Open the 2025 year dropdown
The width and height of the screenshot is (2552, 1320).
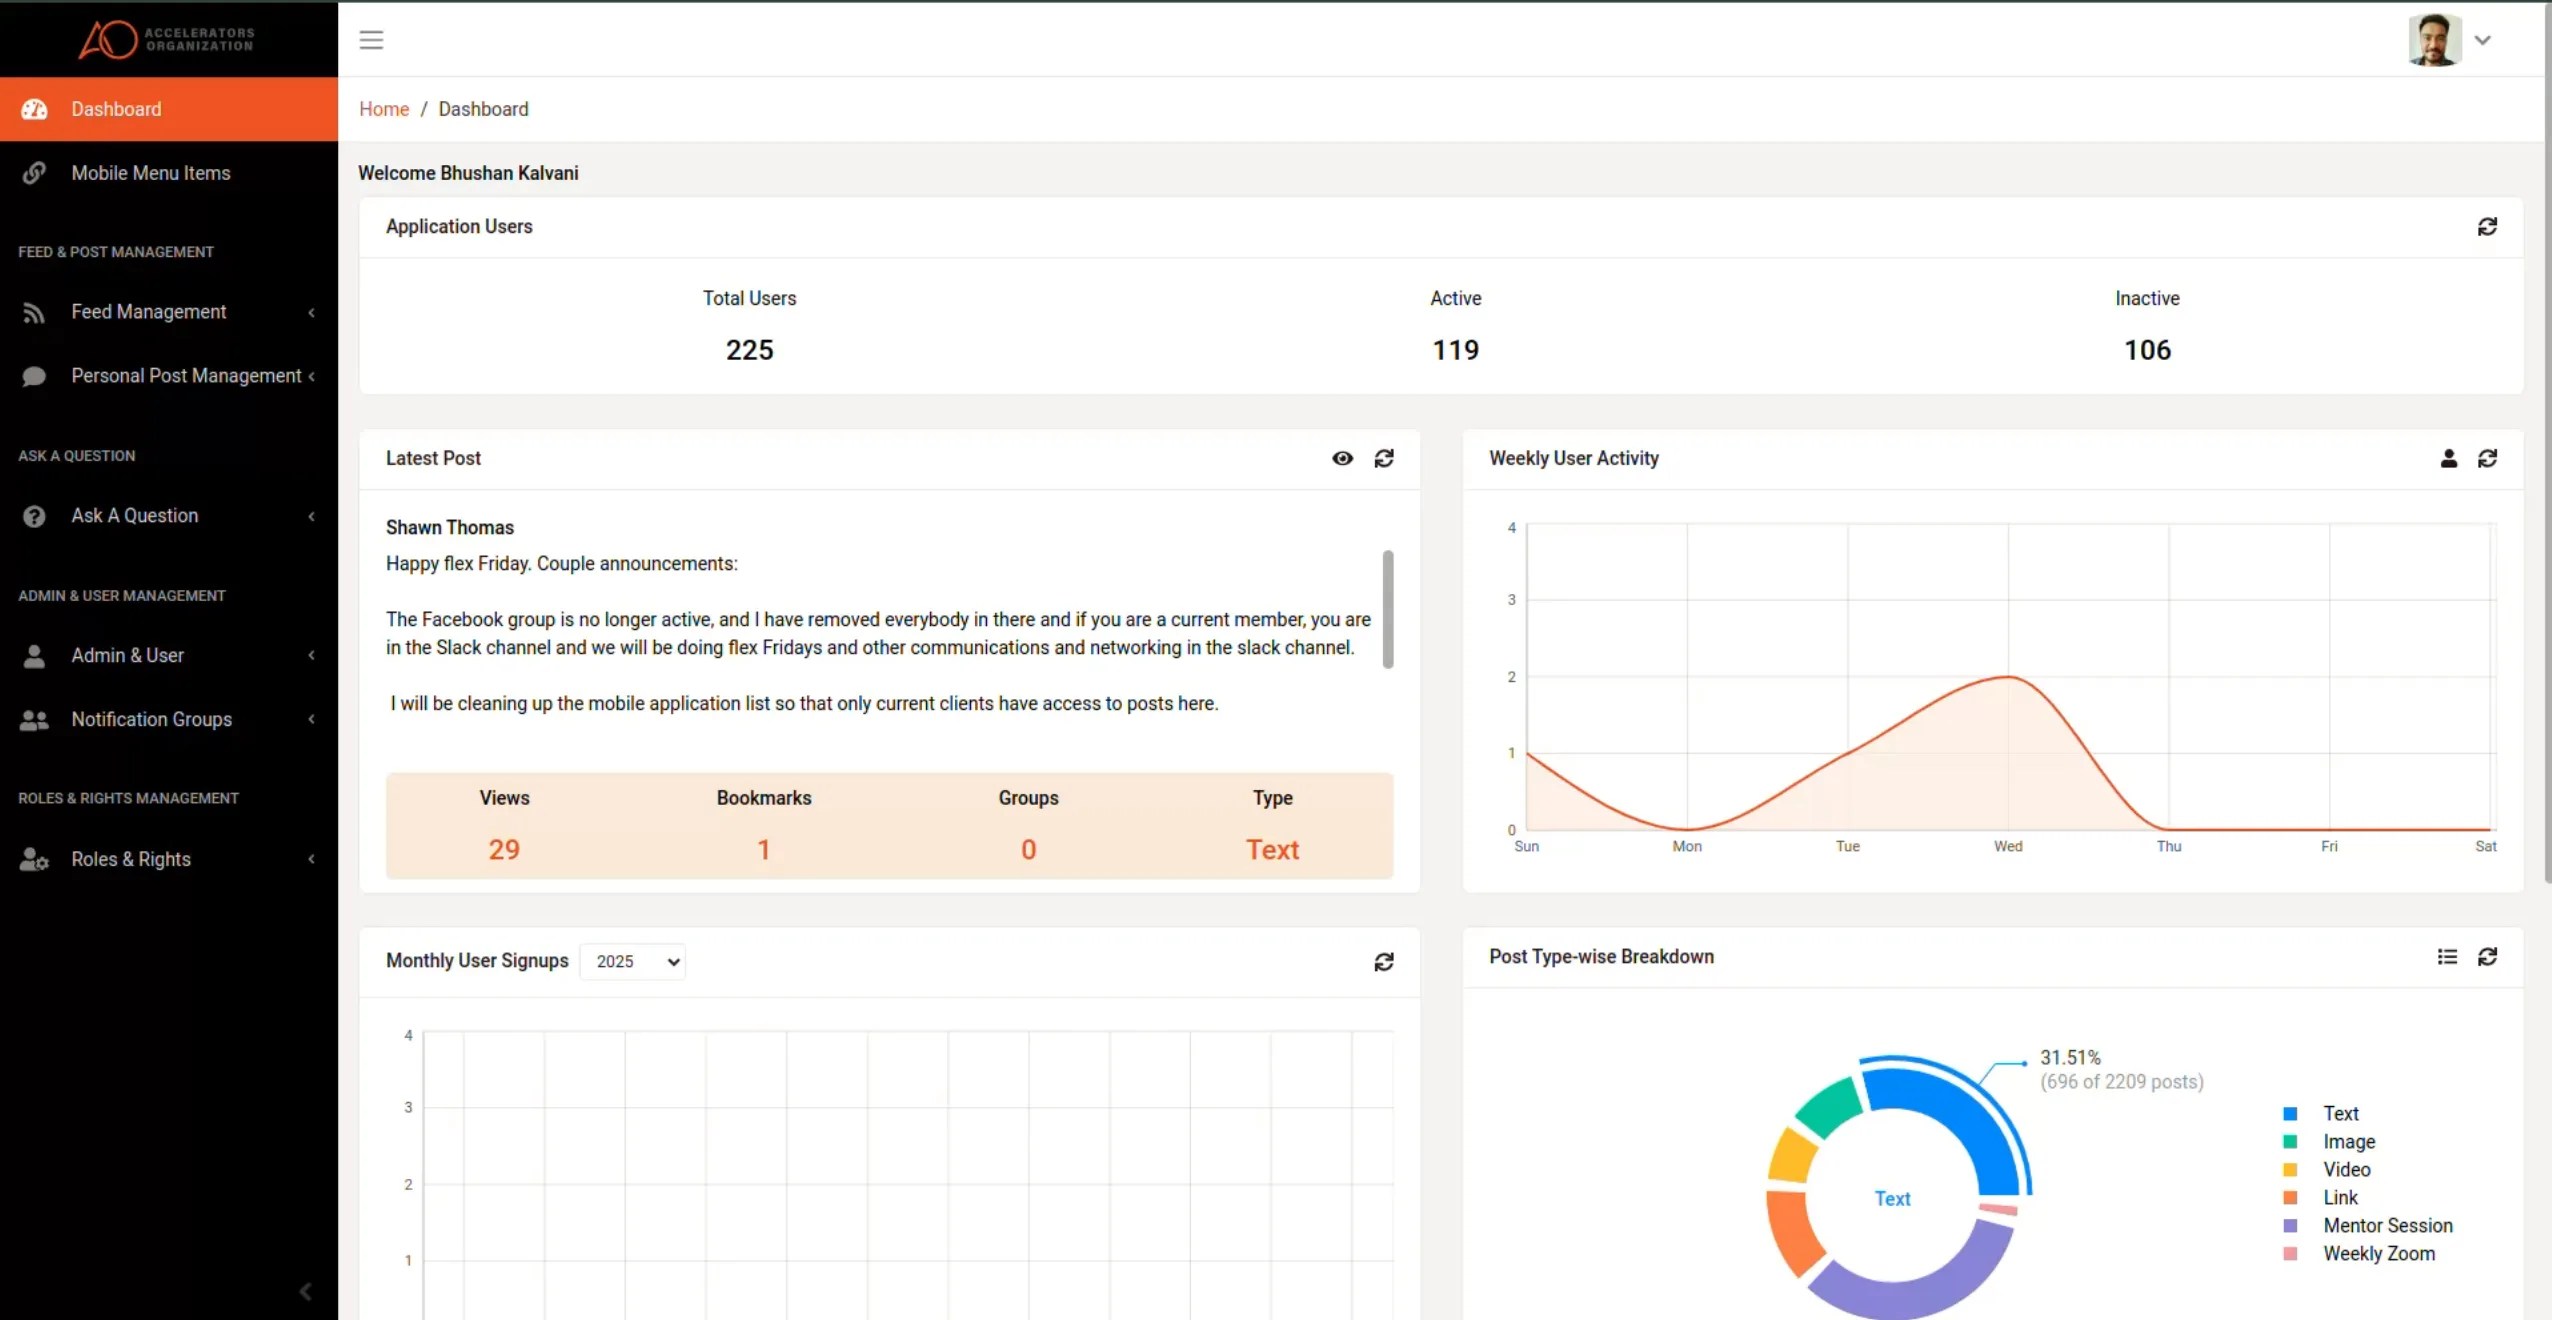(634, 961)
